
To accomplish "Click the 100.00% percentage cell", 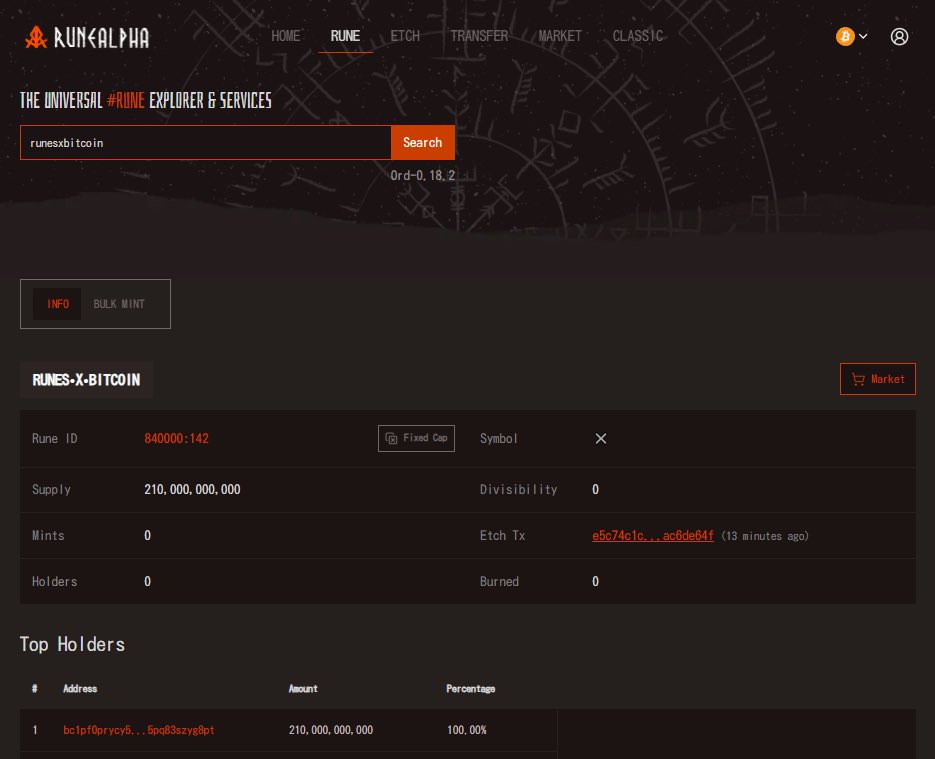I will (x=467, y=730).
